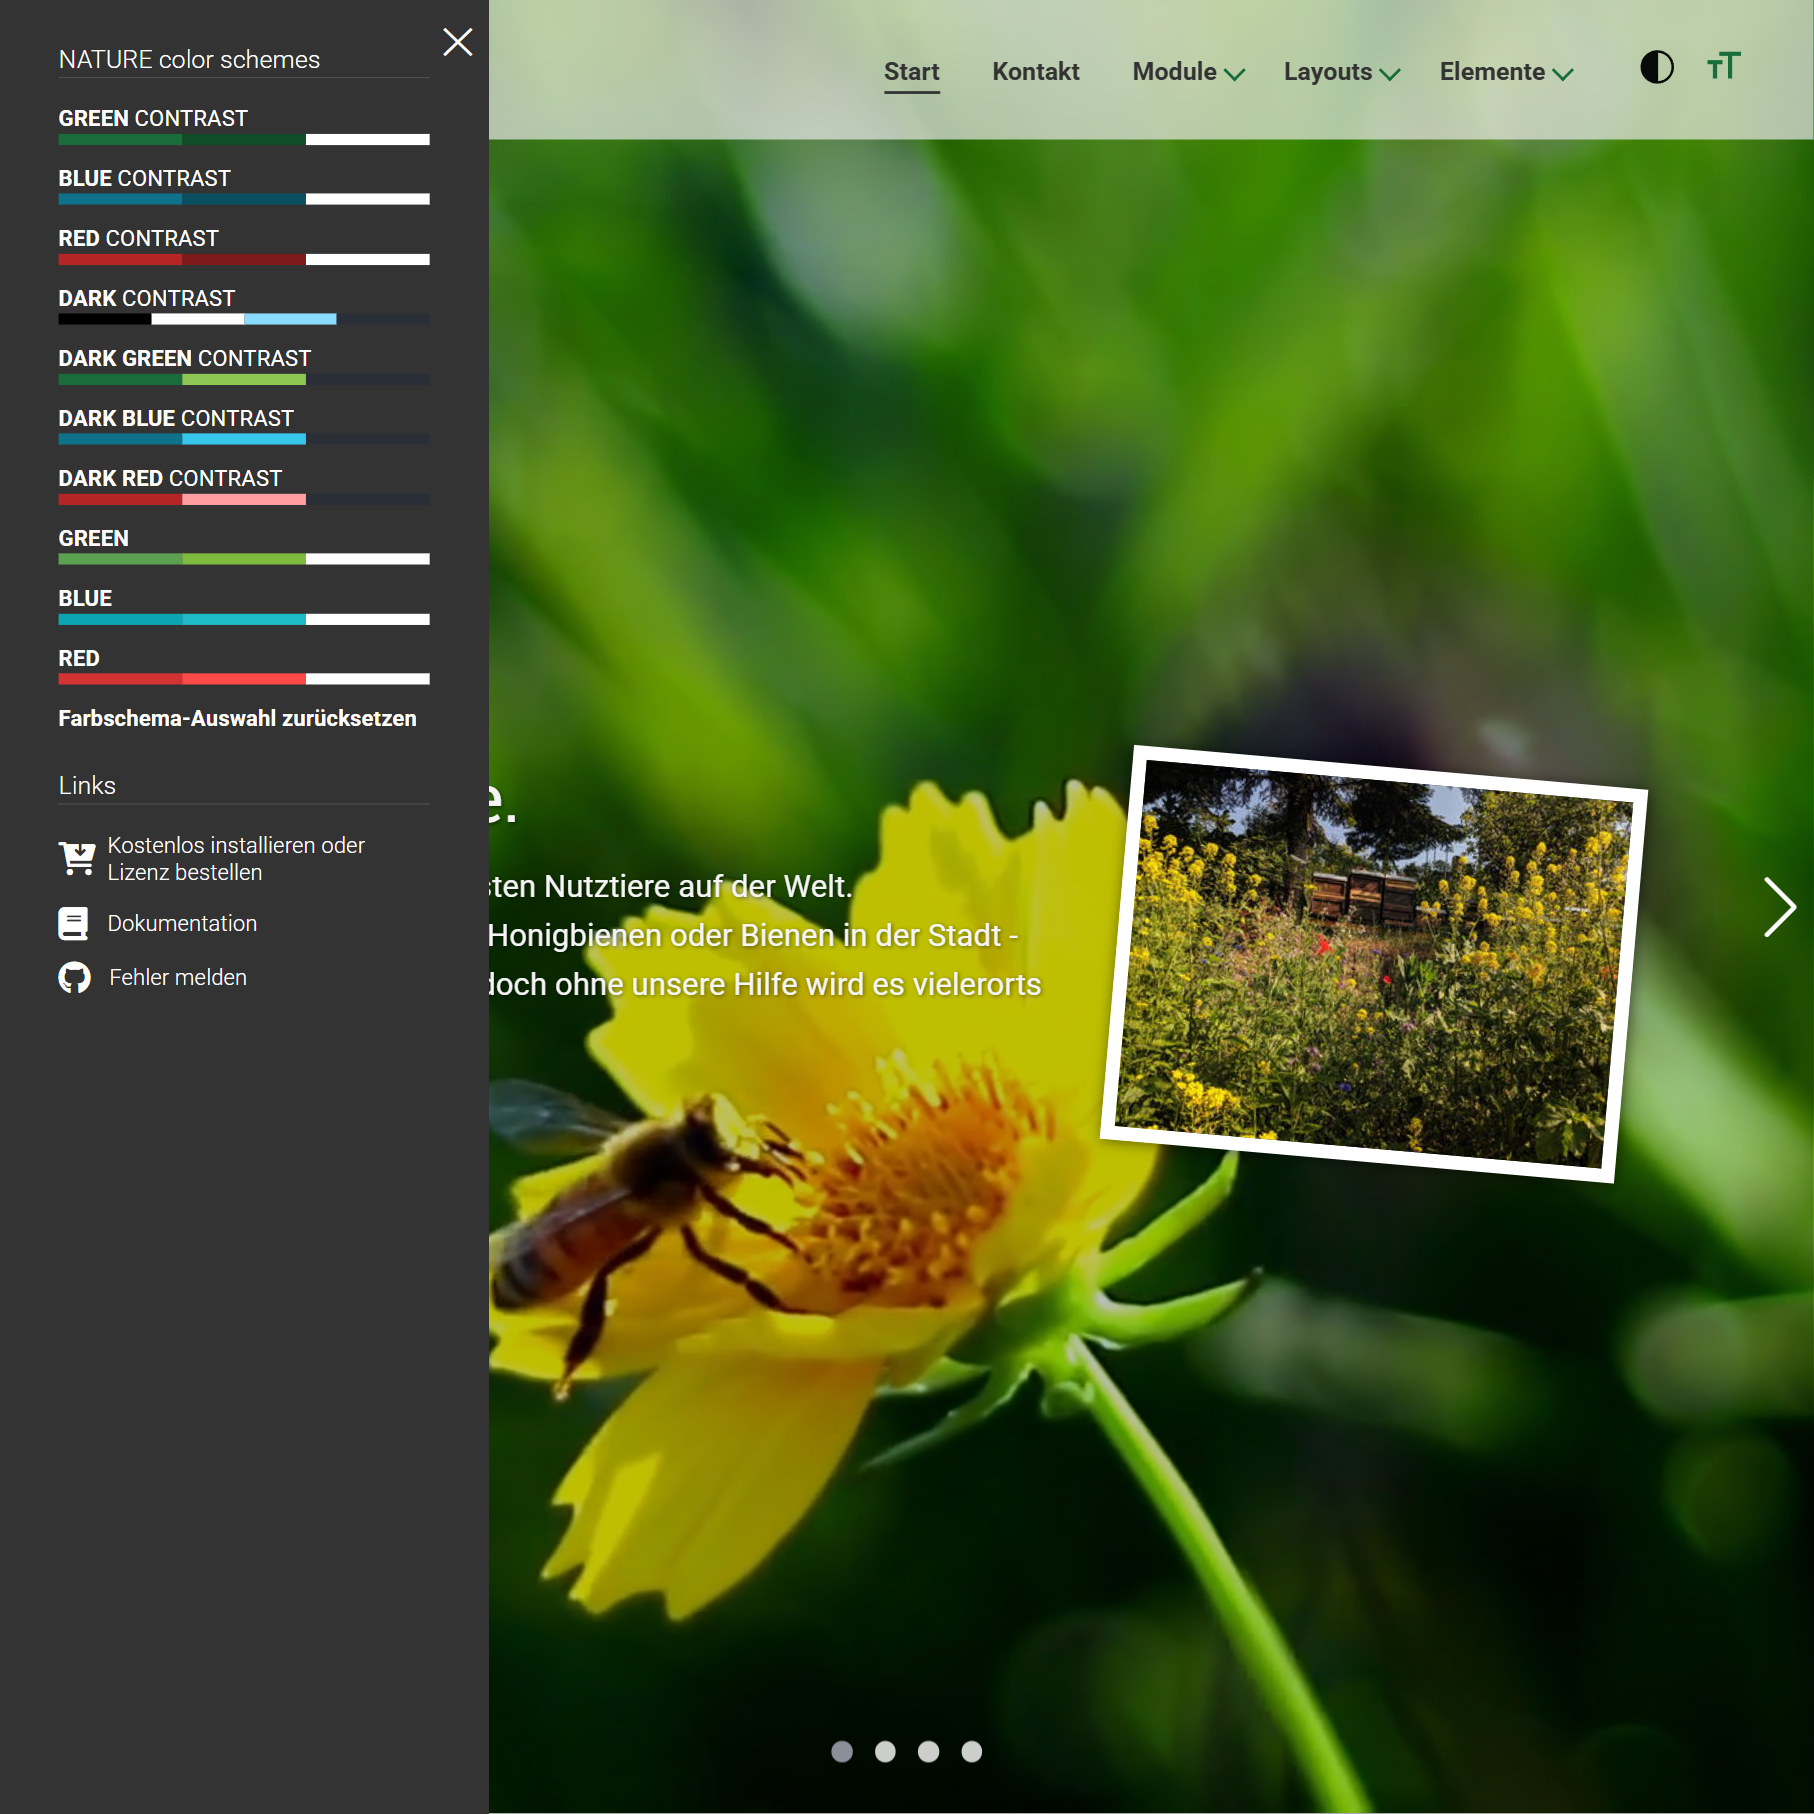Advance slider with the right arrow
Screen dimensions: 1814x1814
(x=1779, y=906)
